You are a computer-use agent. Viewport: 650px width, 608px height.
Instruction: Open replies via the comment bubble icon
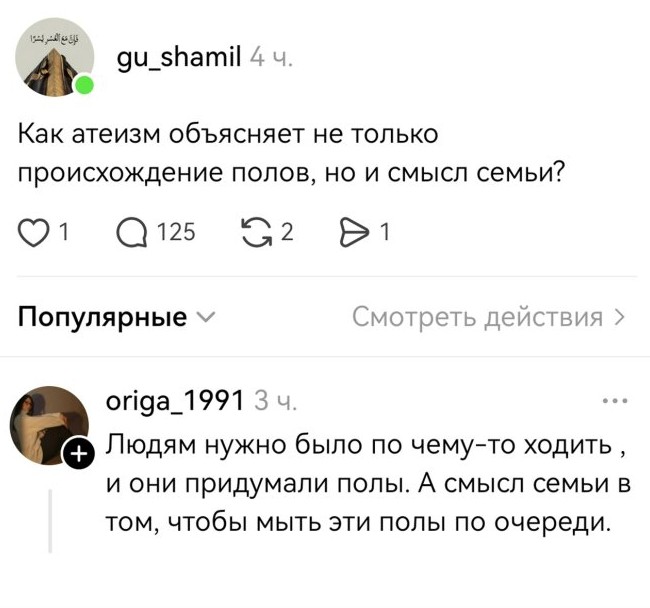pyautogui.click(x=133, y=233)
